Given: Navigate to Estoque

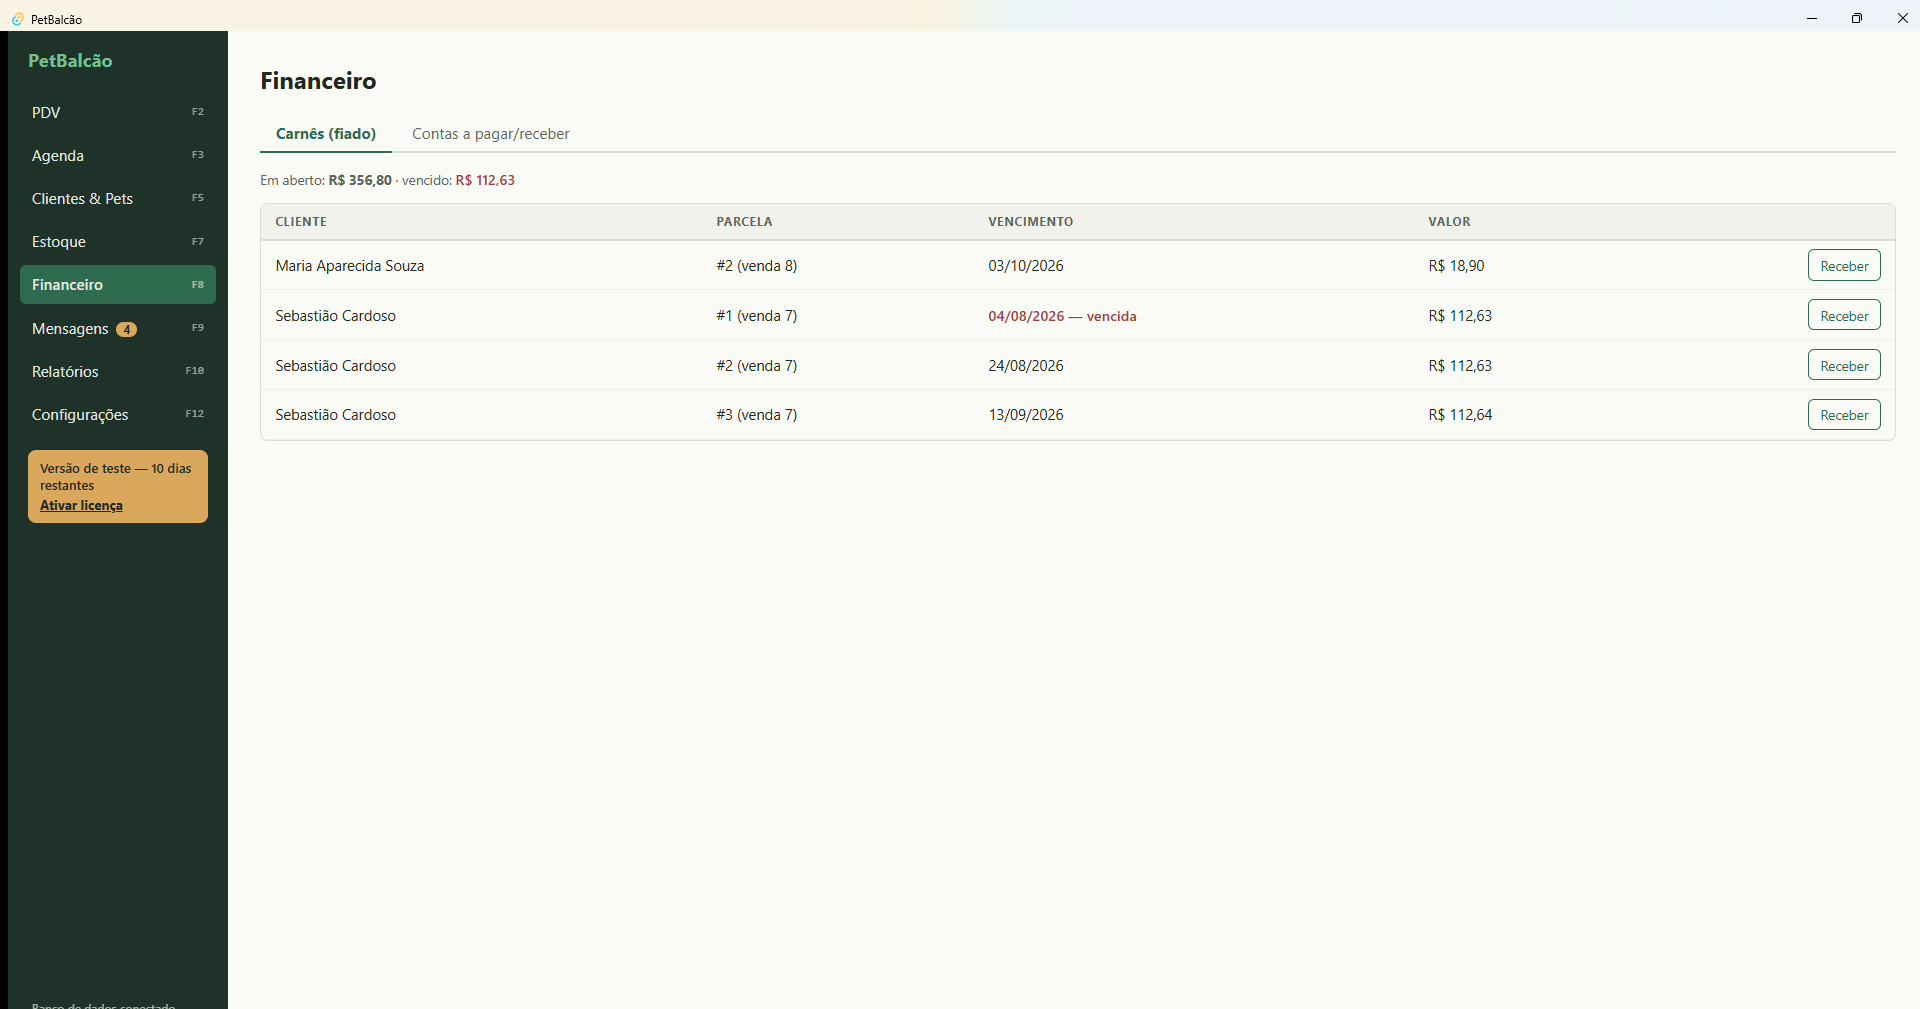Looking at the screenshot, I should pos(118,241).
